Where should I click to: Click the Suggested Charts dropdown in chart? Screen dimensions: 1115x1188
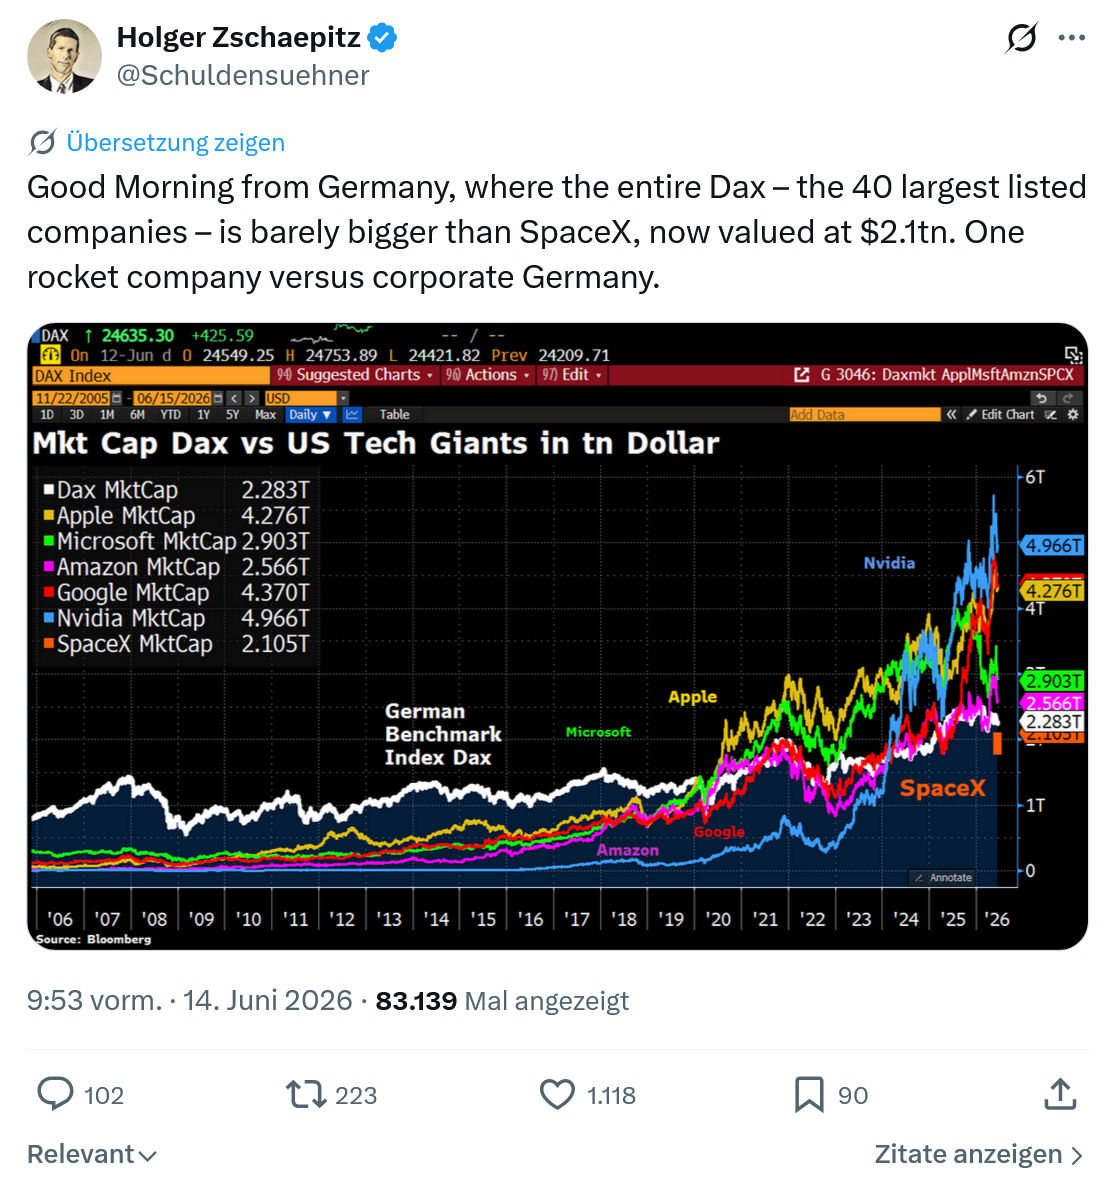(x=354, y=375)
